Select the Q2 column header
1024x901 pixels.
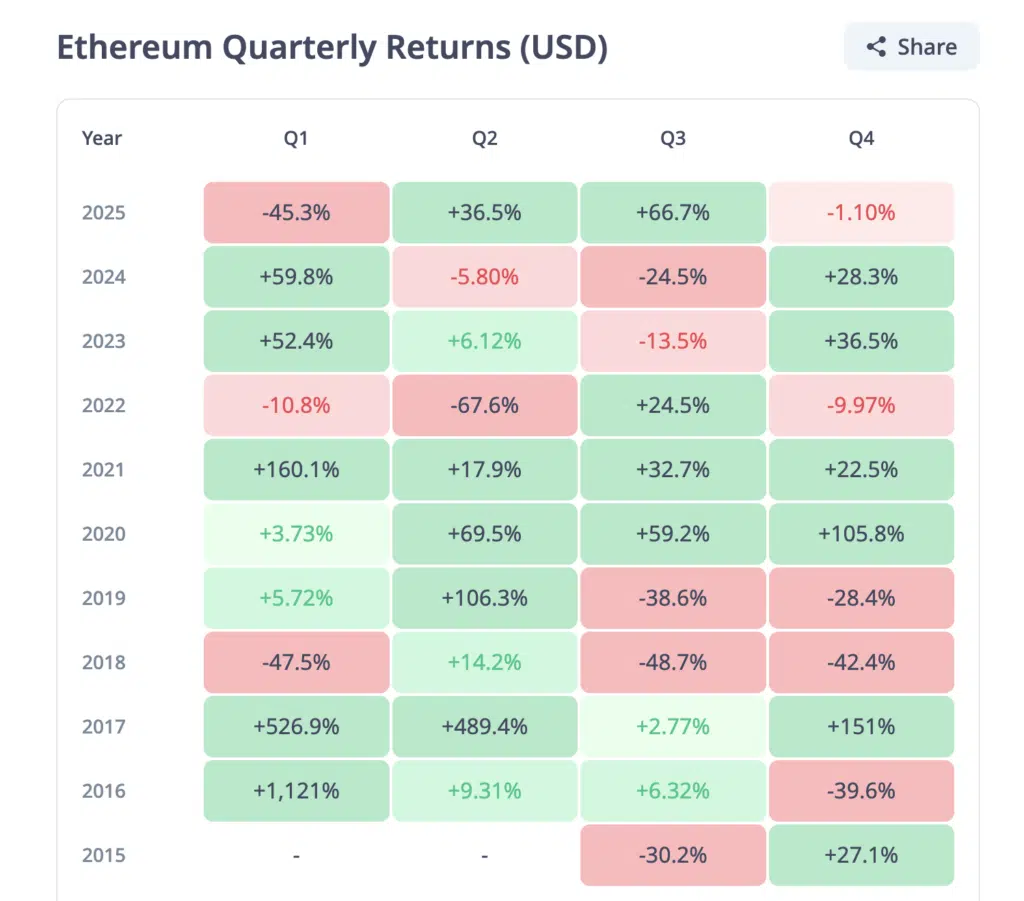click(485, 139)
